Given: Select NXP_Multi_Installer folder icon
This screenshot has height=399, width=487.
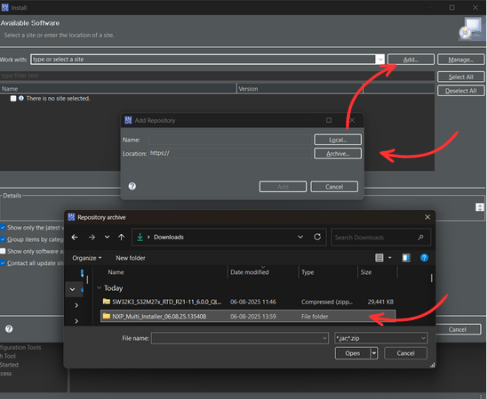Looking at the screenshot, I should coord(106,316).
